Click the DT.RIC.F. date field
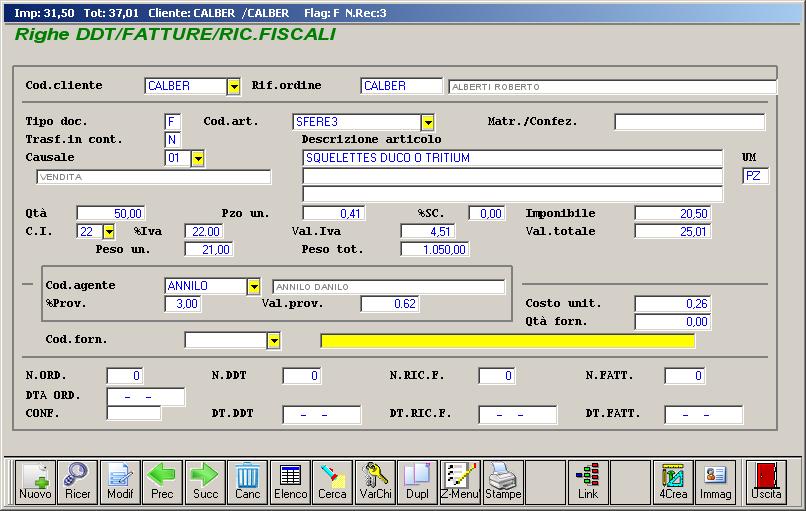This screenshot has height=511, width=806. click(518, 414)
